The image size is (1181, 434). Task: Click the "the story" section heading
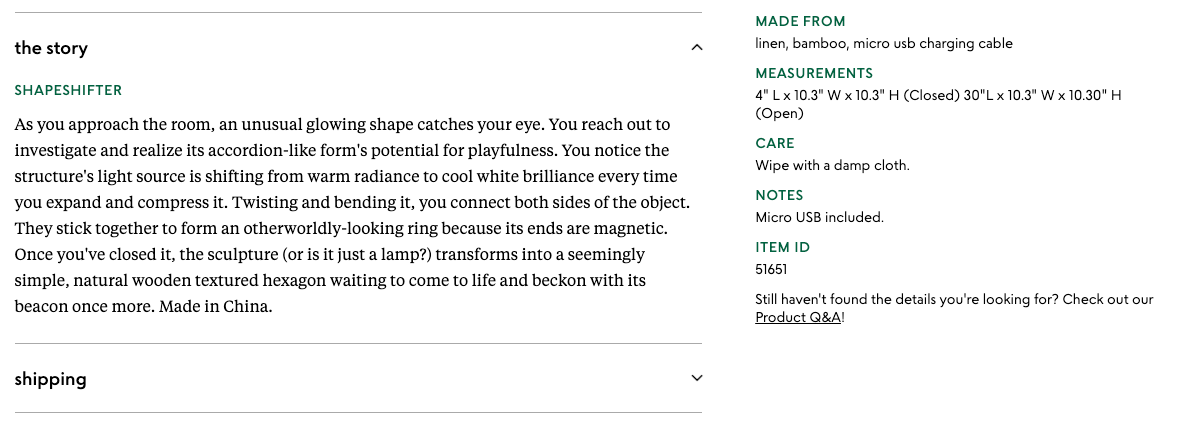pyautogui.click(x=51, y=48)
